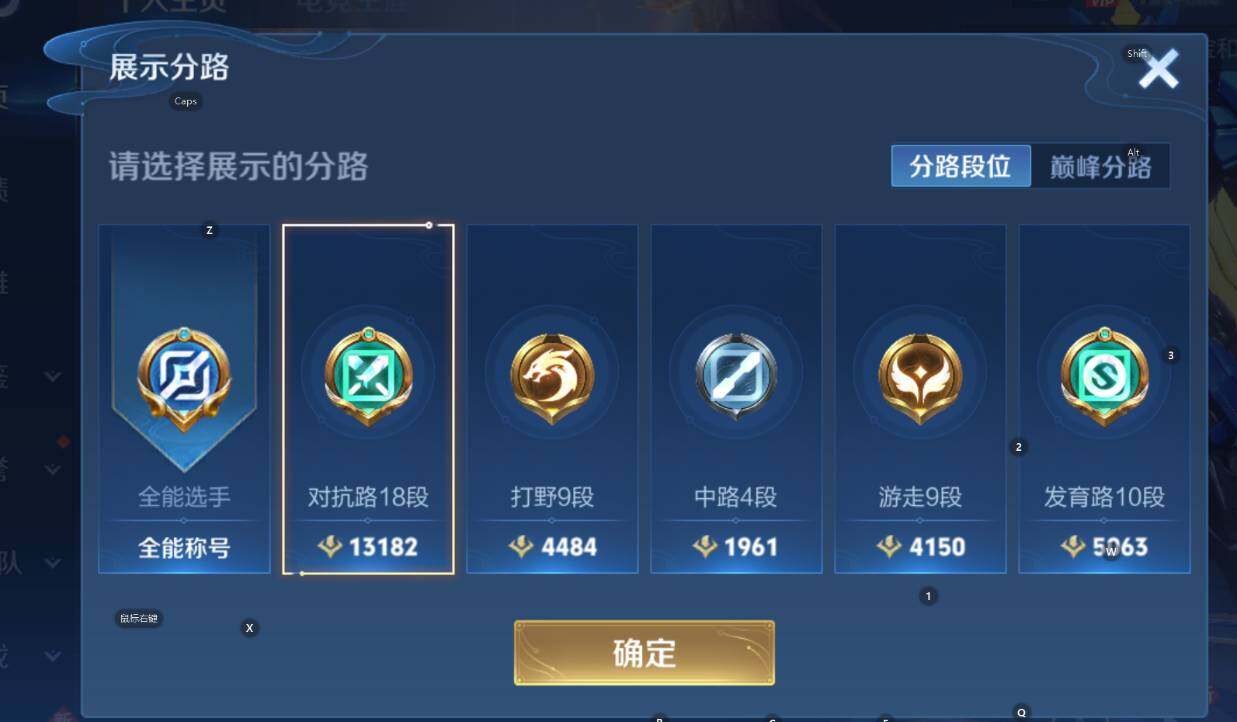Select the 发育路 green emblem
The image size is (1237, 722).
1104,375
